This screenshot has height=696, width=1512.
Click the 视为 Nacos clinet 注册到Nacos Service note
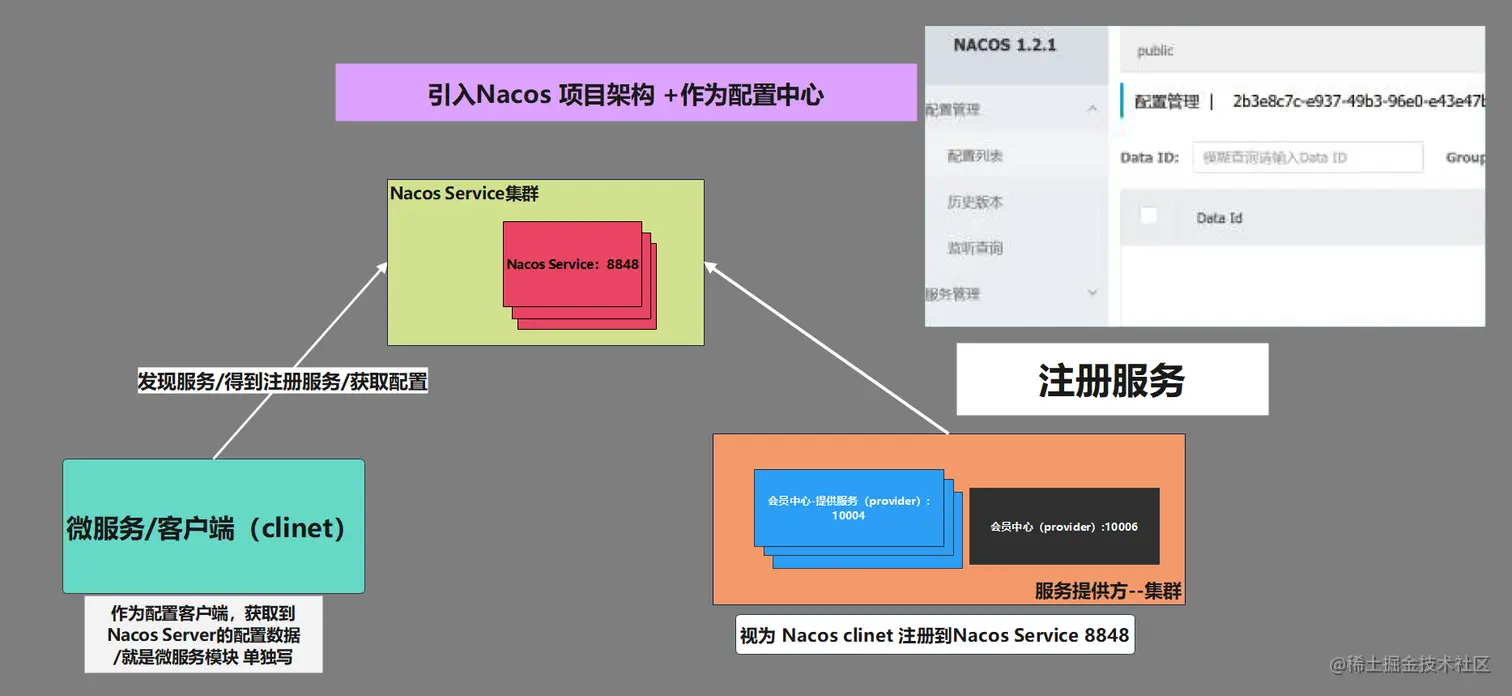935,635
